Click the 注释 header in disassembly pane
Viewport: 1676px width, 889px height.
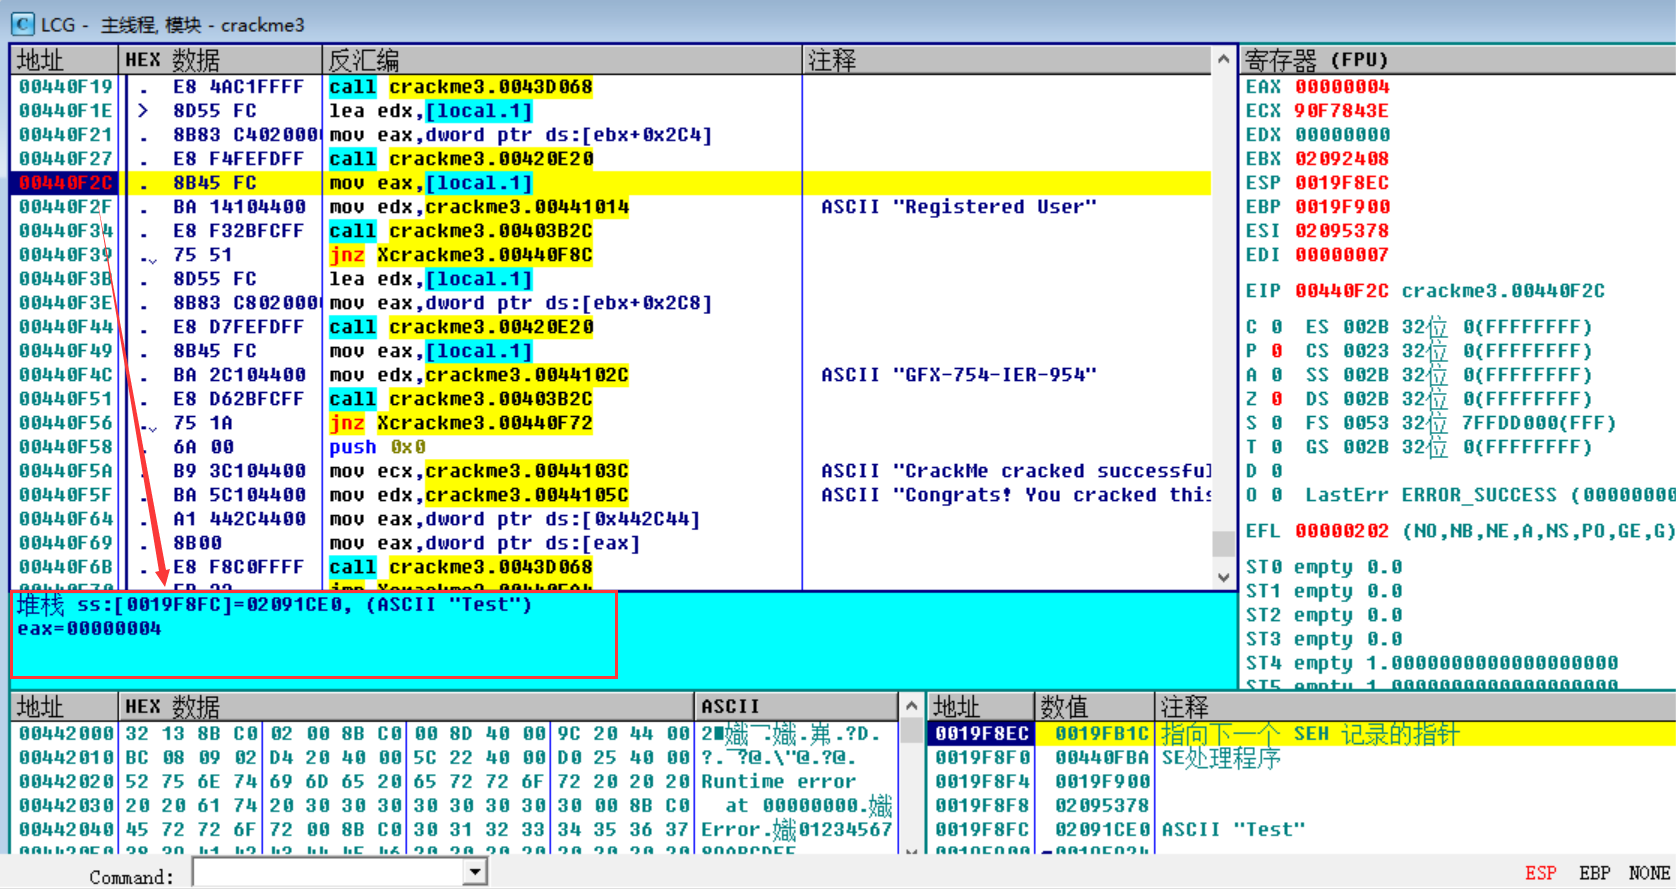[x=1007, y=60]
